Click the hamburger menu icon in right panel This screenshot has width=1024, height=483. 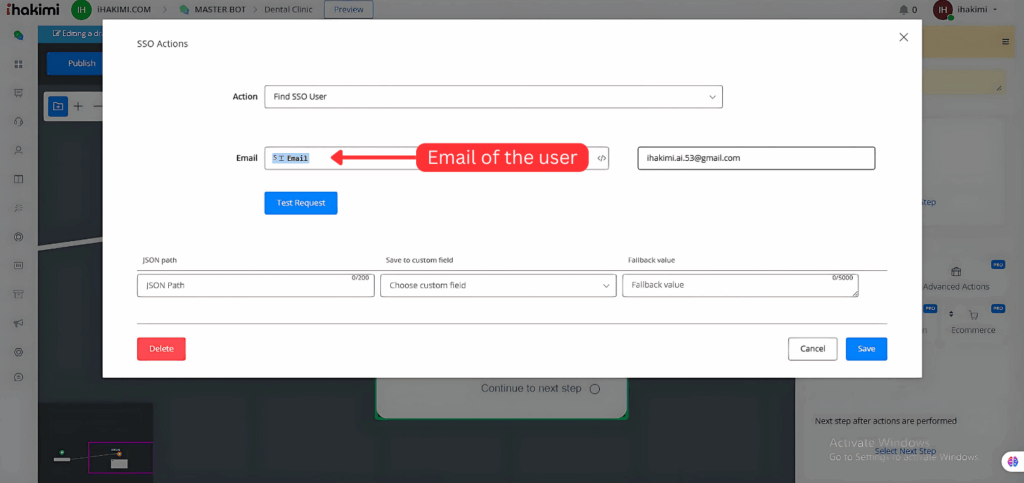(1005, 42)
